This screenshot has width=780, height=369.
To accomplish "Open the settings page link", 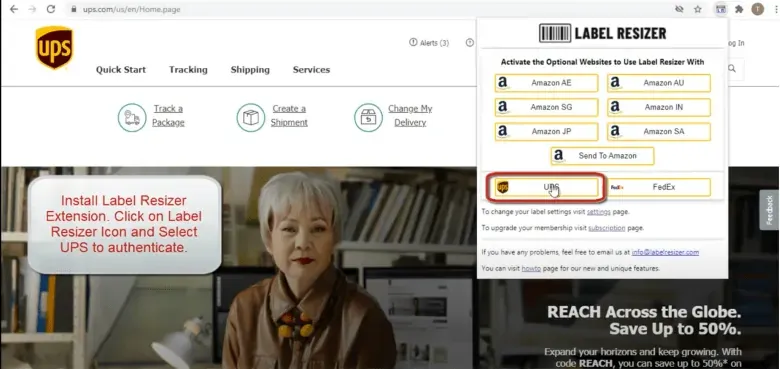I will [x=598, y=211].
